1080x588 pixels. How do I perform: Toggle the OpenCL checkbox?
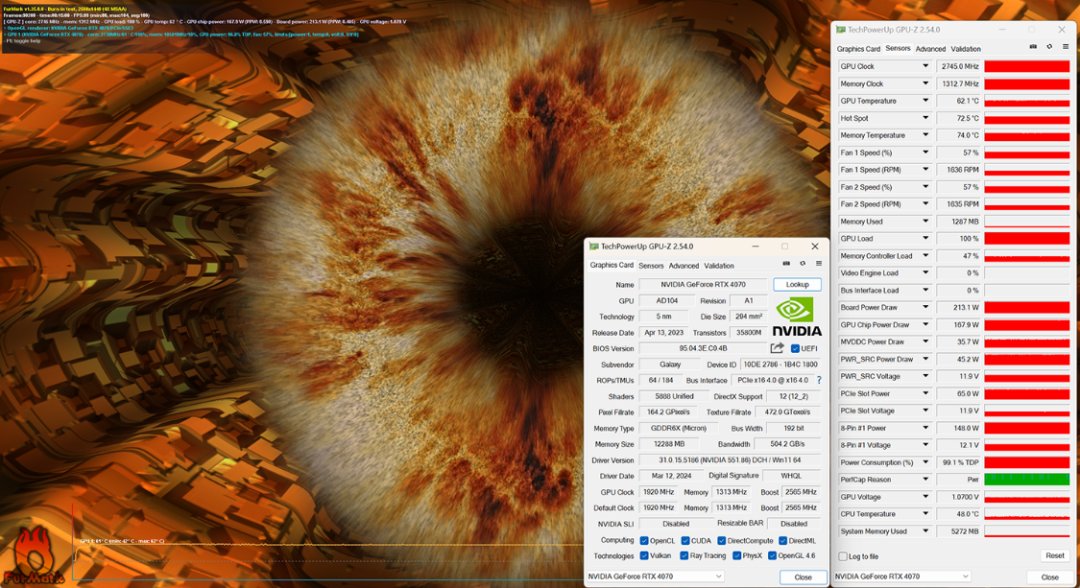tap(644, 540)
